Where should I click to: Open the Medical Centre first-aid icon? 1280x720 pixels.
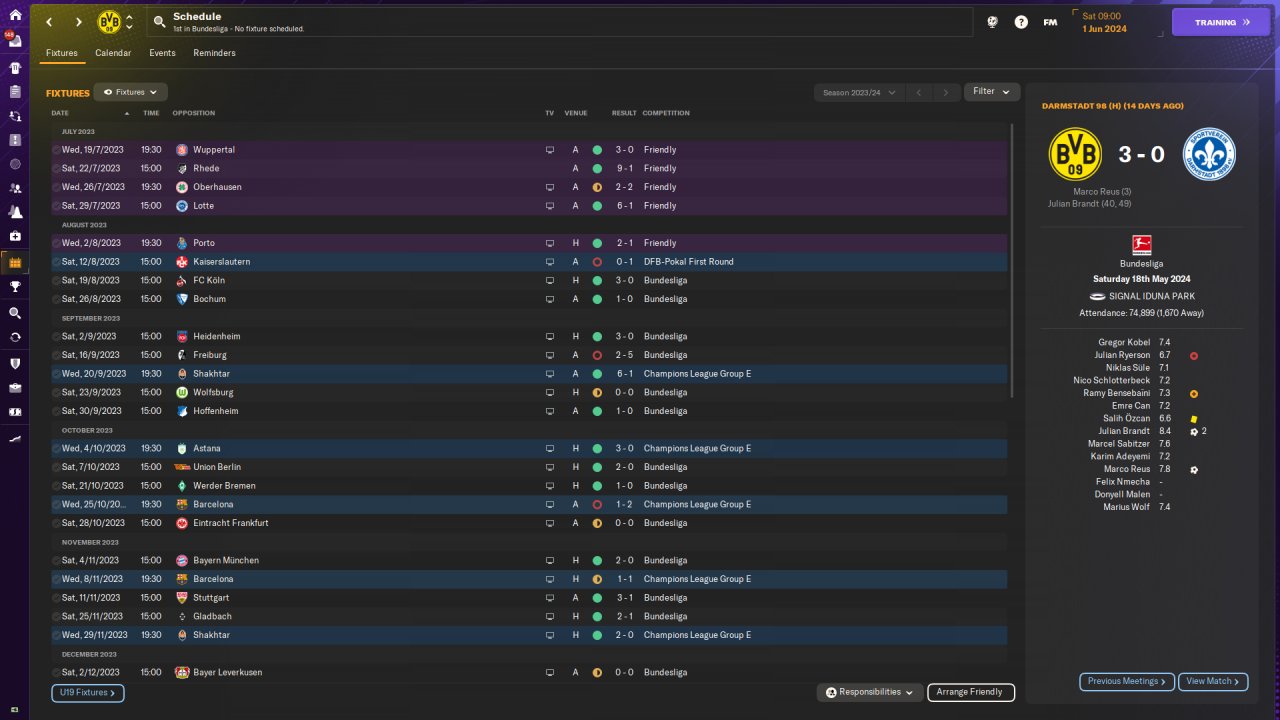14,236
